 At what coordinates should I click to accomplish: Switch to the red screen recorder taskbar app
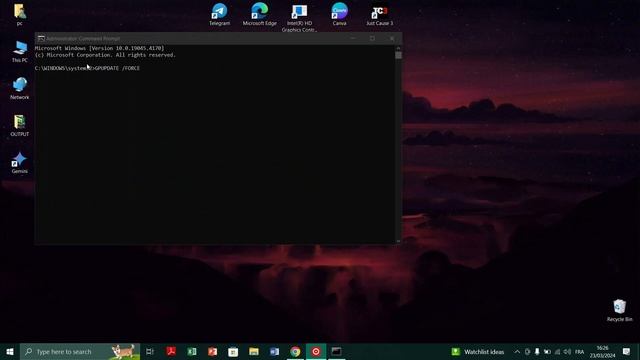tap(316, 351)
